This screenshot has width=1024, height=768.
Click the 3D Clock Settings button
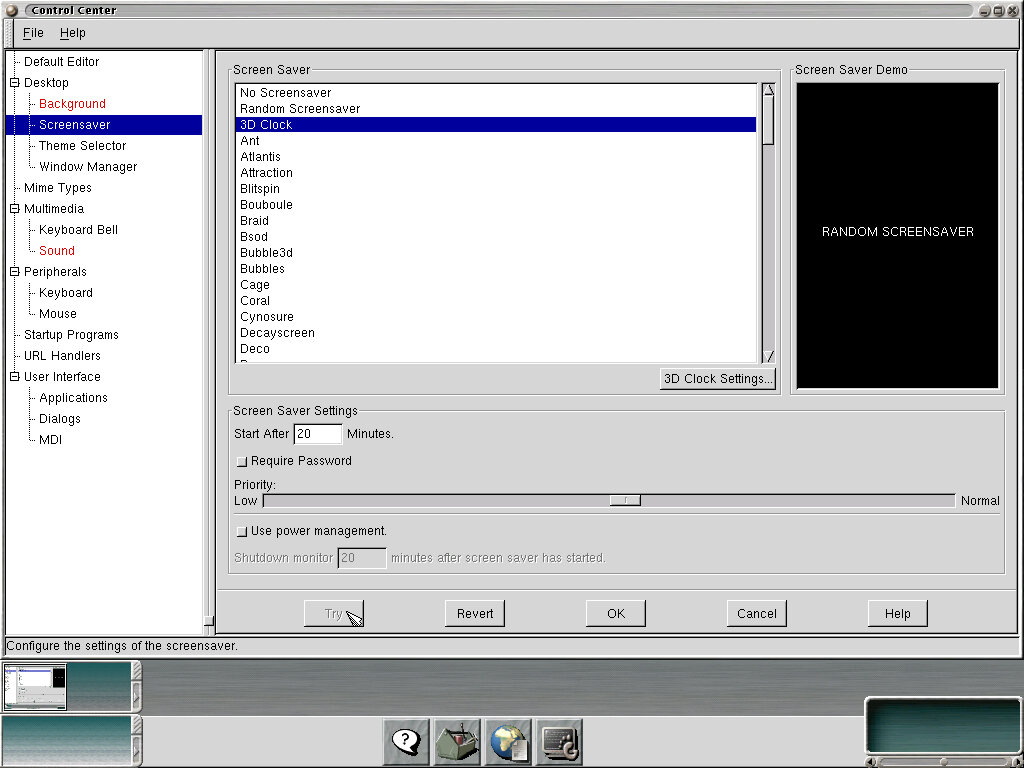coord(718,379)
